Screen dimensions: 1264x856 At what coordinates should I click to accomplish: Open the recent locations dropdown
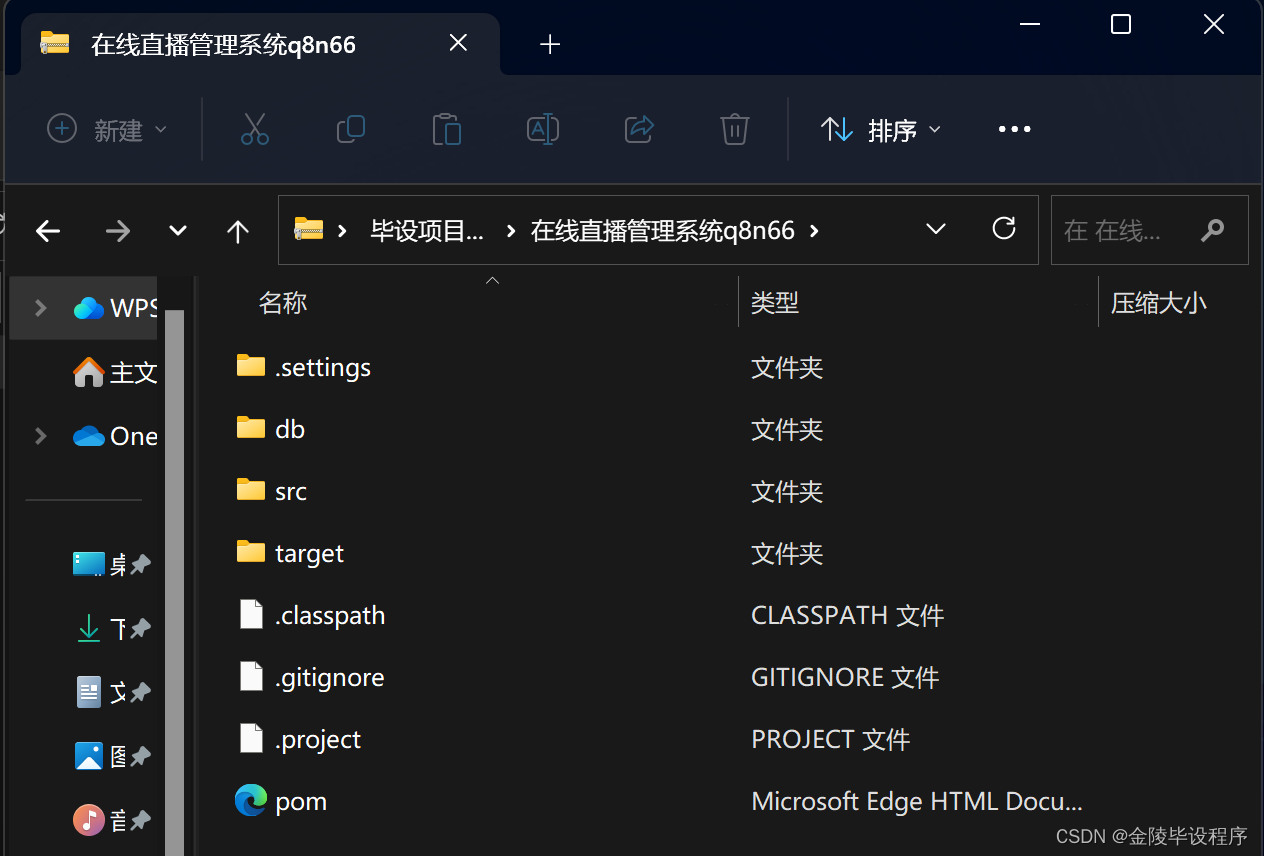[x=178, y=231]
